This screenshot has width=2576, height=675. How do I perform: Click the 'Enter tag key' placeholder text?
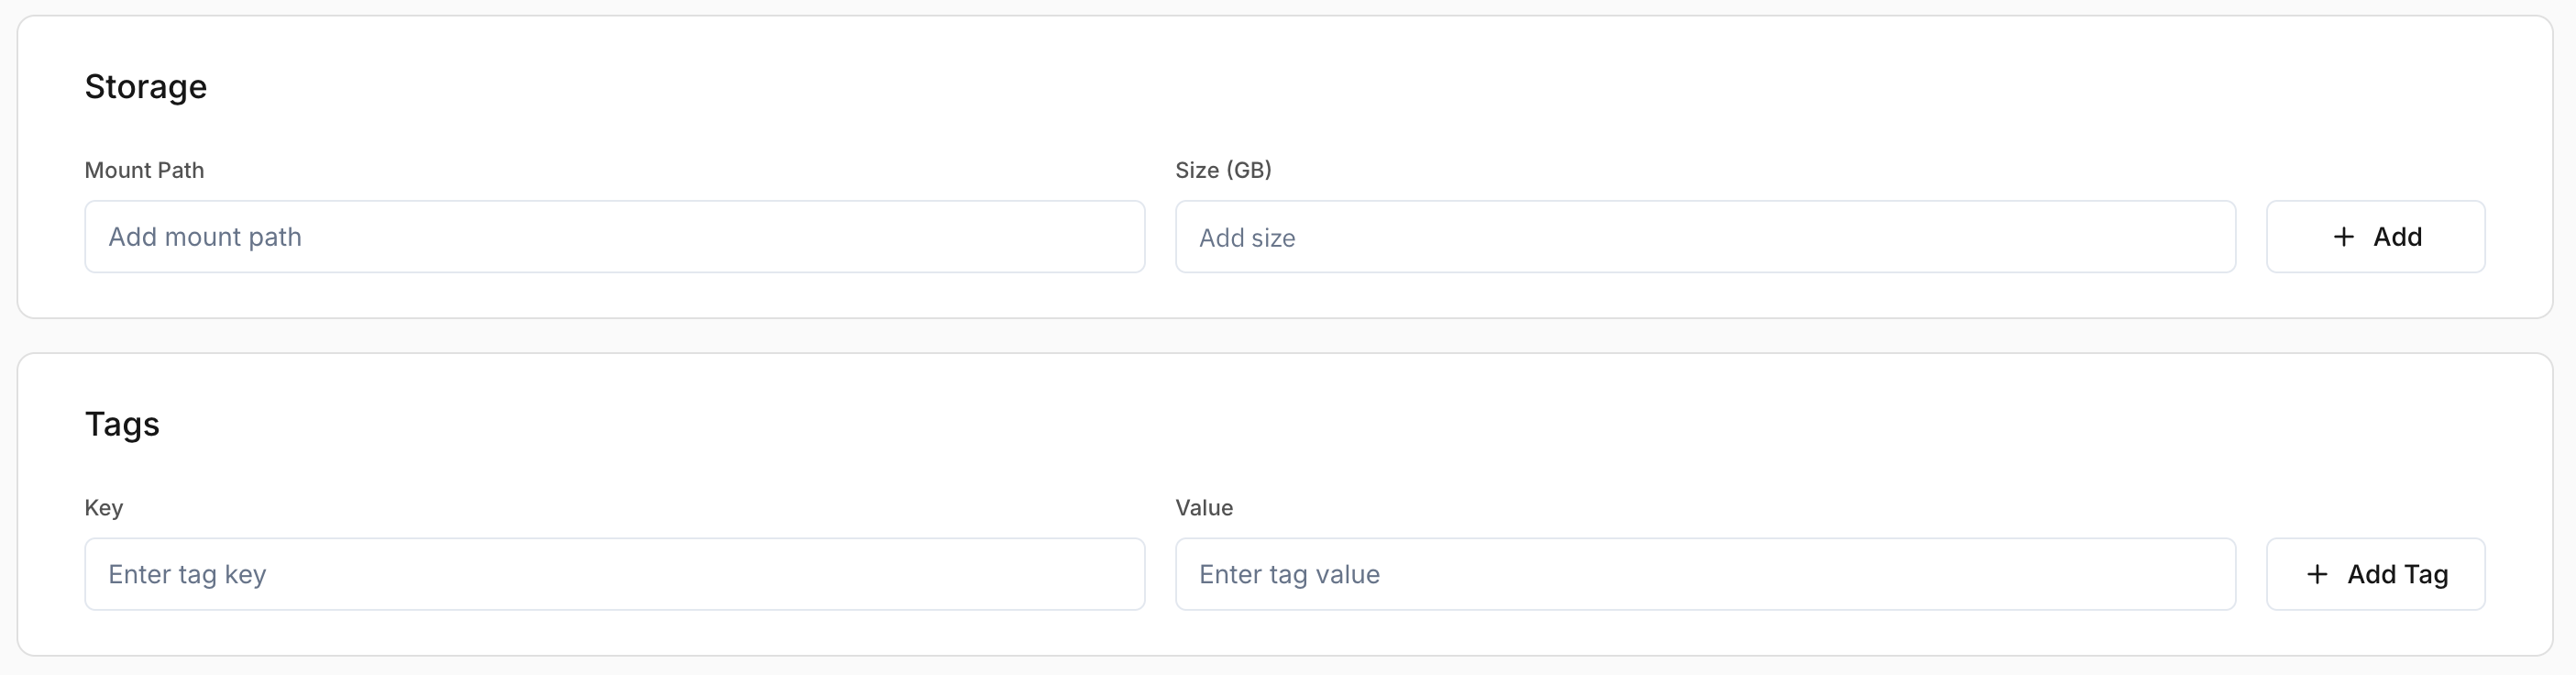(x=187, y=574)
